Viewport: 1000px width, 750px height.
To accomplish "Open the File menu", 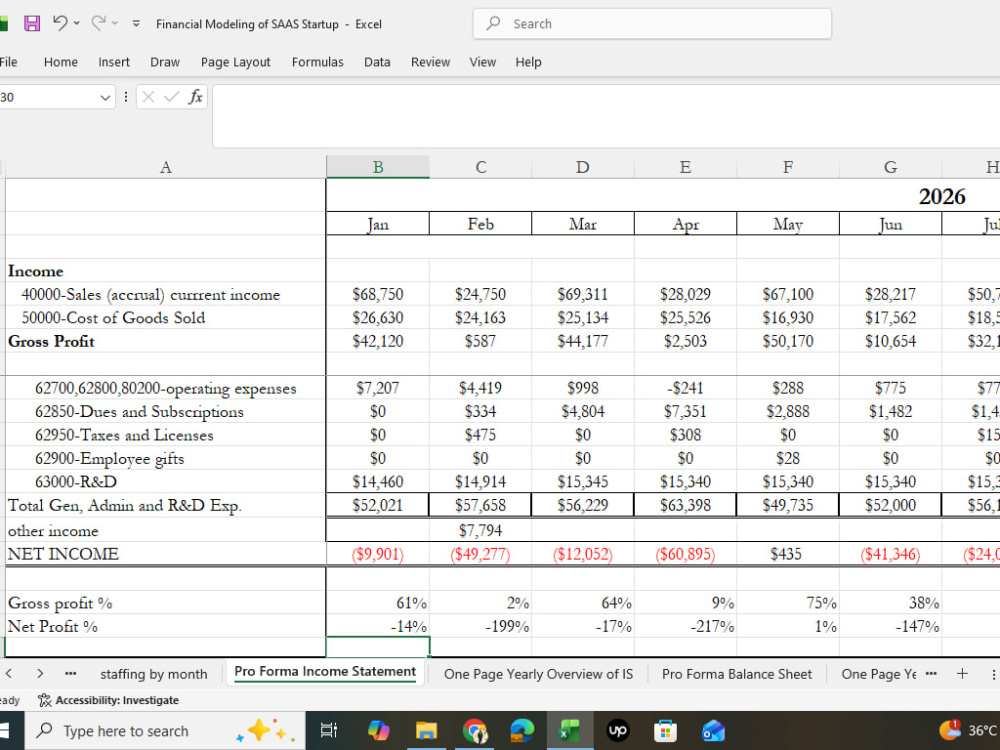I will click(x=8, y=62).
